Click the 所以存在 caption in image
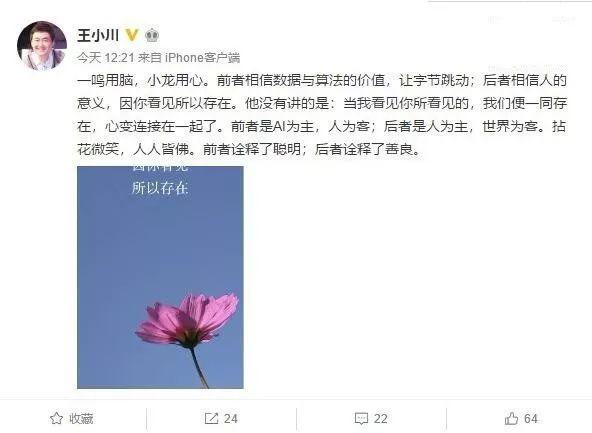 [160, 188]
